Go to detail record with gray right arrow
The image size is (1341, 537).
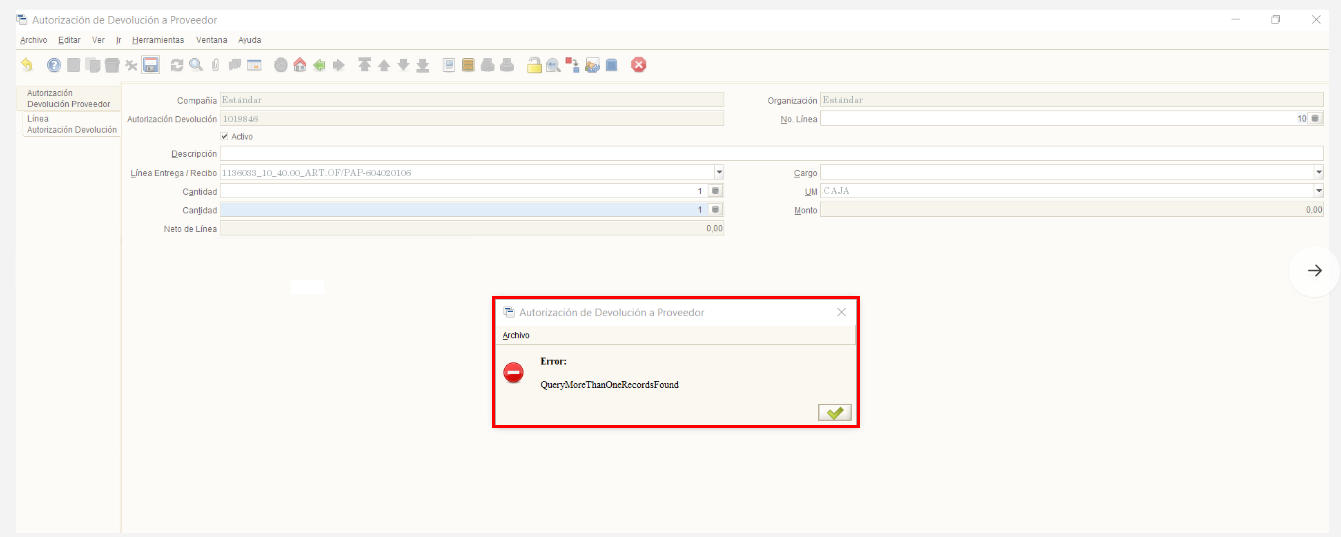pos(339,65)
